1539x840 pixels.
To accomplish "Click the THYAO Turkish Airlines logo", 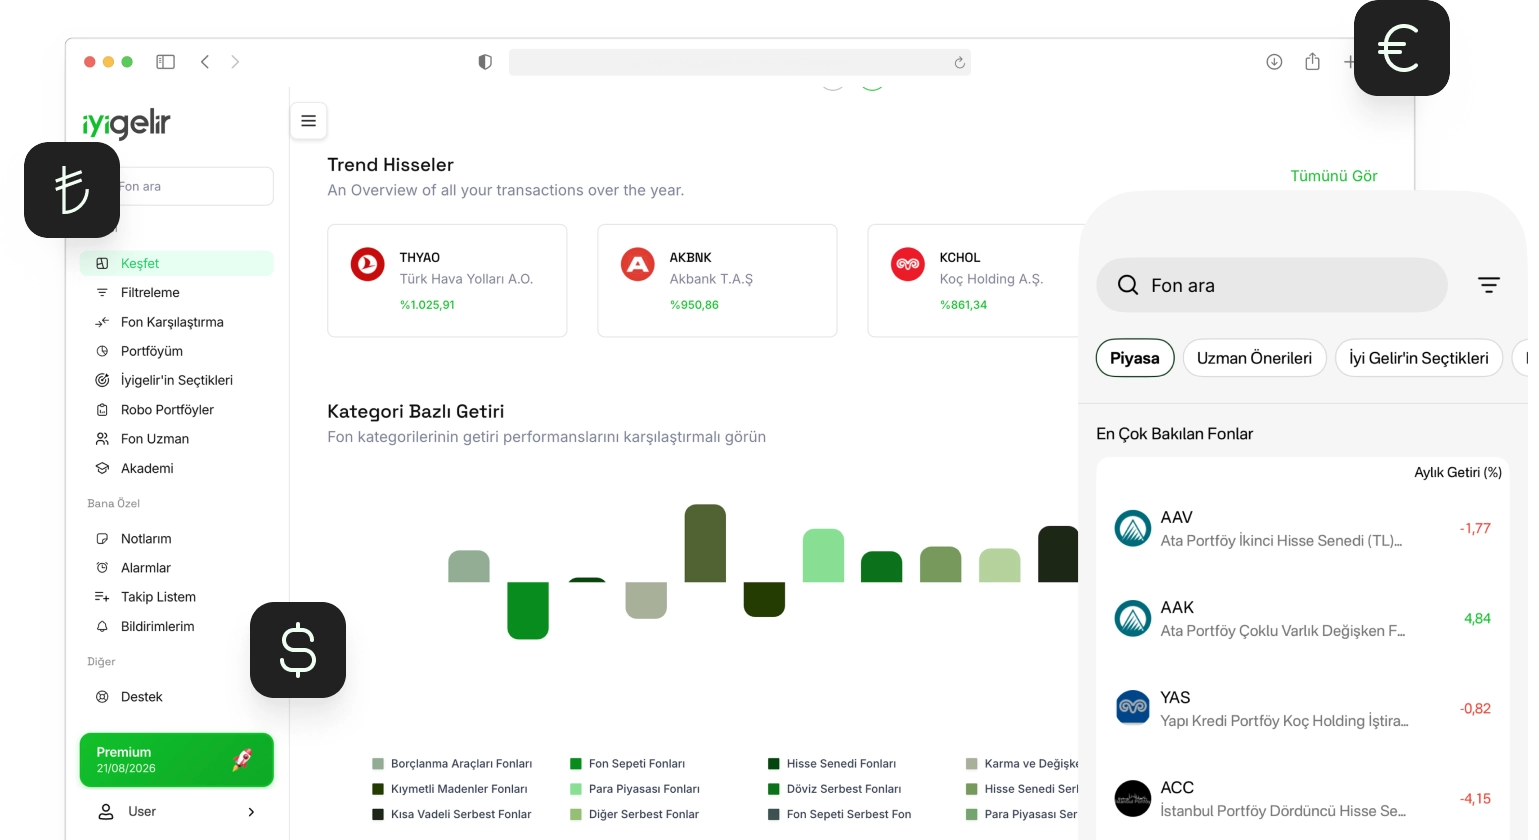I will pyautogui.click(x=368, y=265).
